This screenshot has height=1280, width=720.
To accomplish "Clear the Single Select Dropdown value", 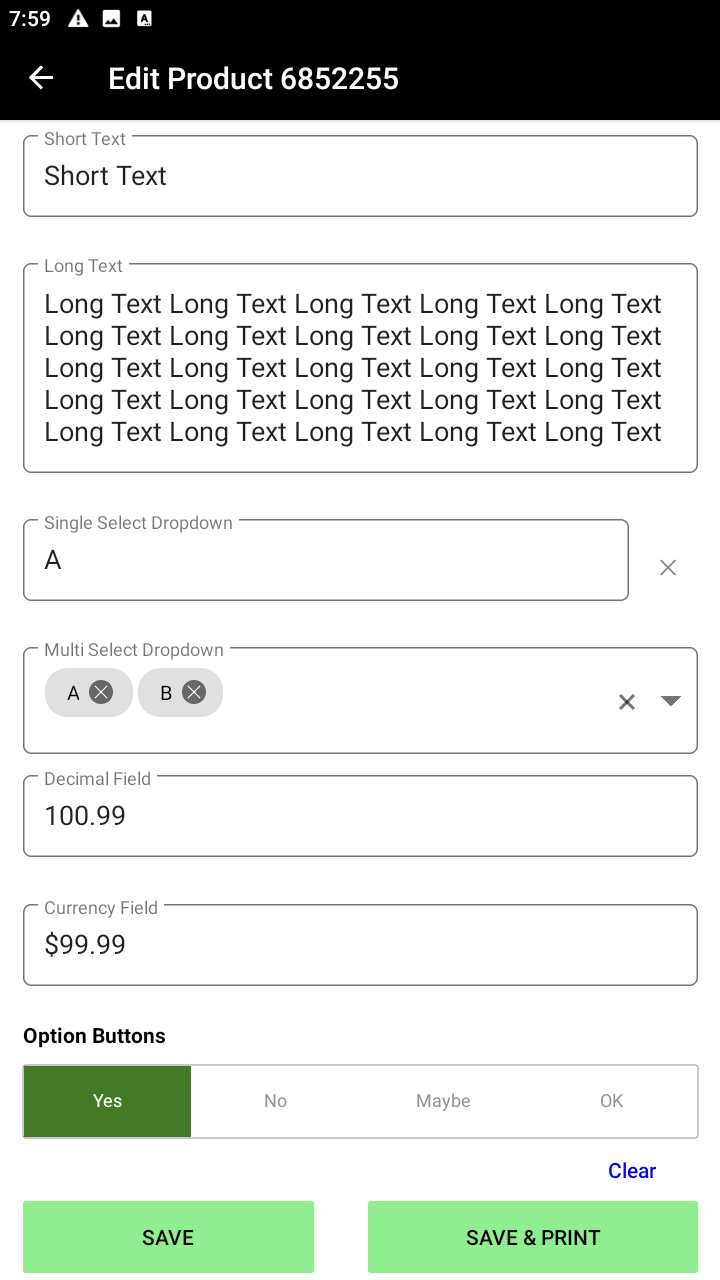I will 668,568.
